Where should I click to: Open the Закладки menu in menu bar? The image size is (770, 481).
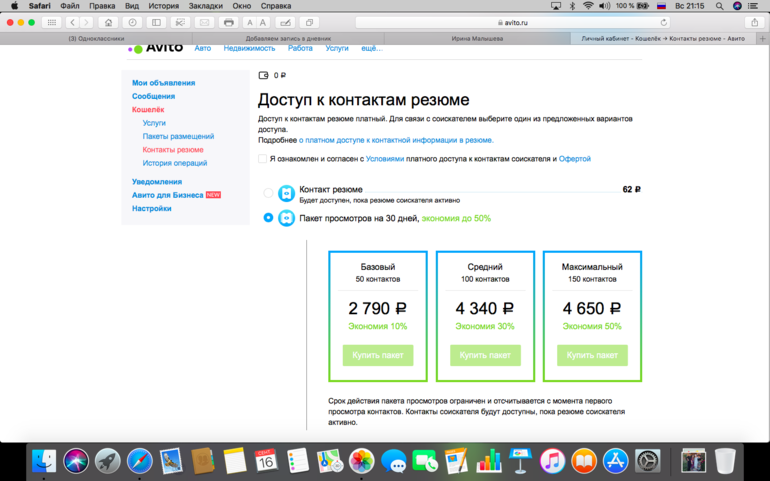[x=205, y=6]
